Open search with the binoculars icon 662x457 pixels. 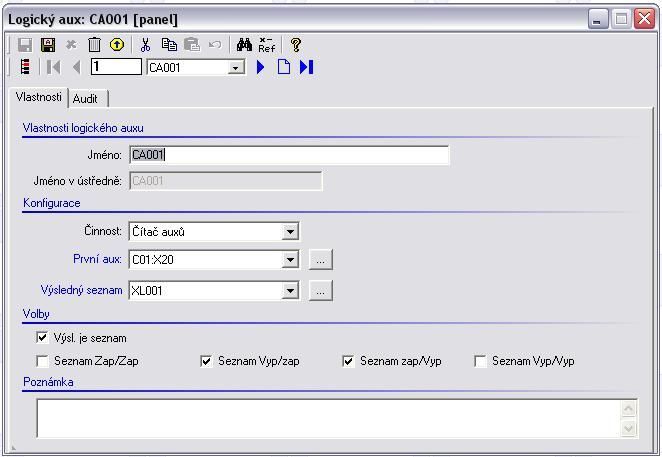[x=244, y=45]
